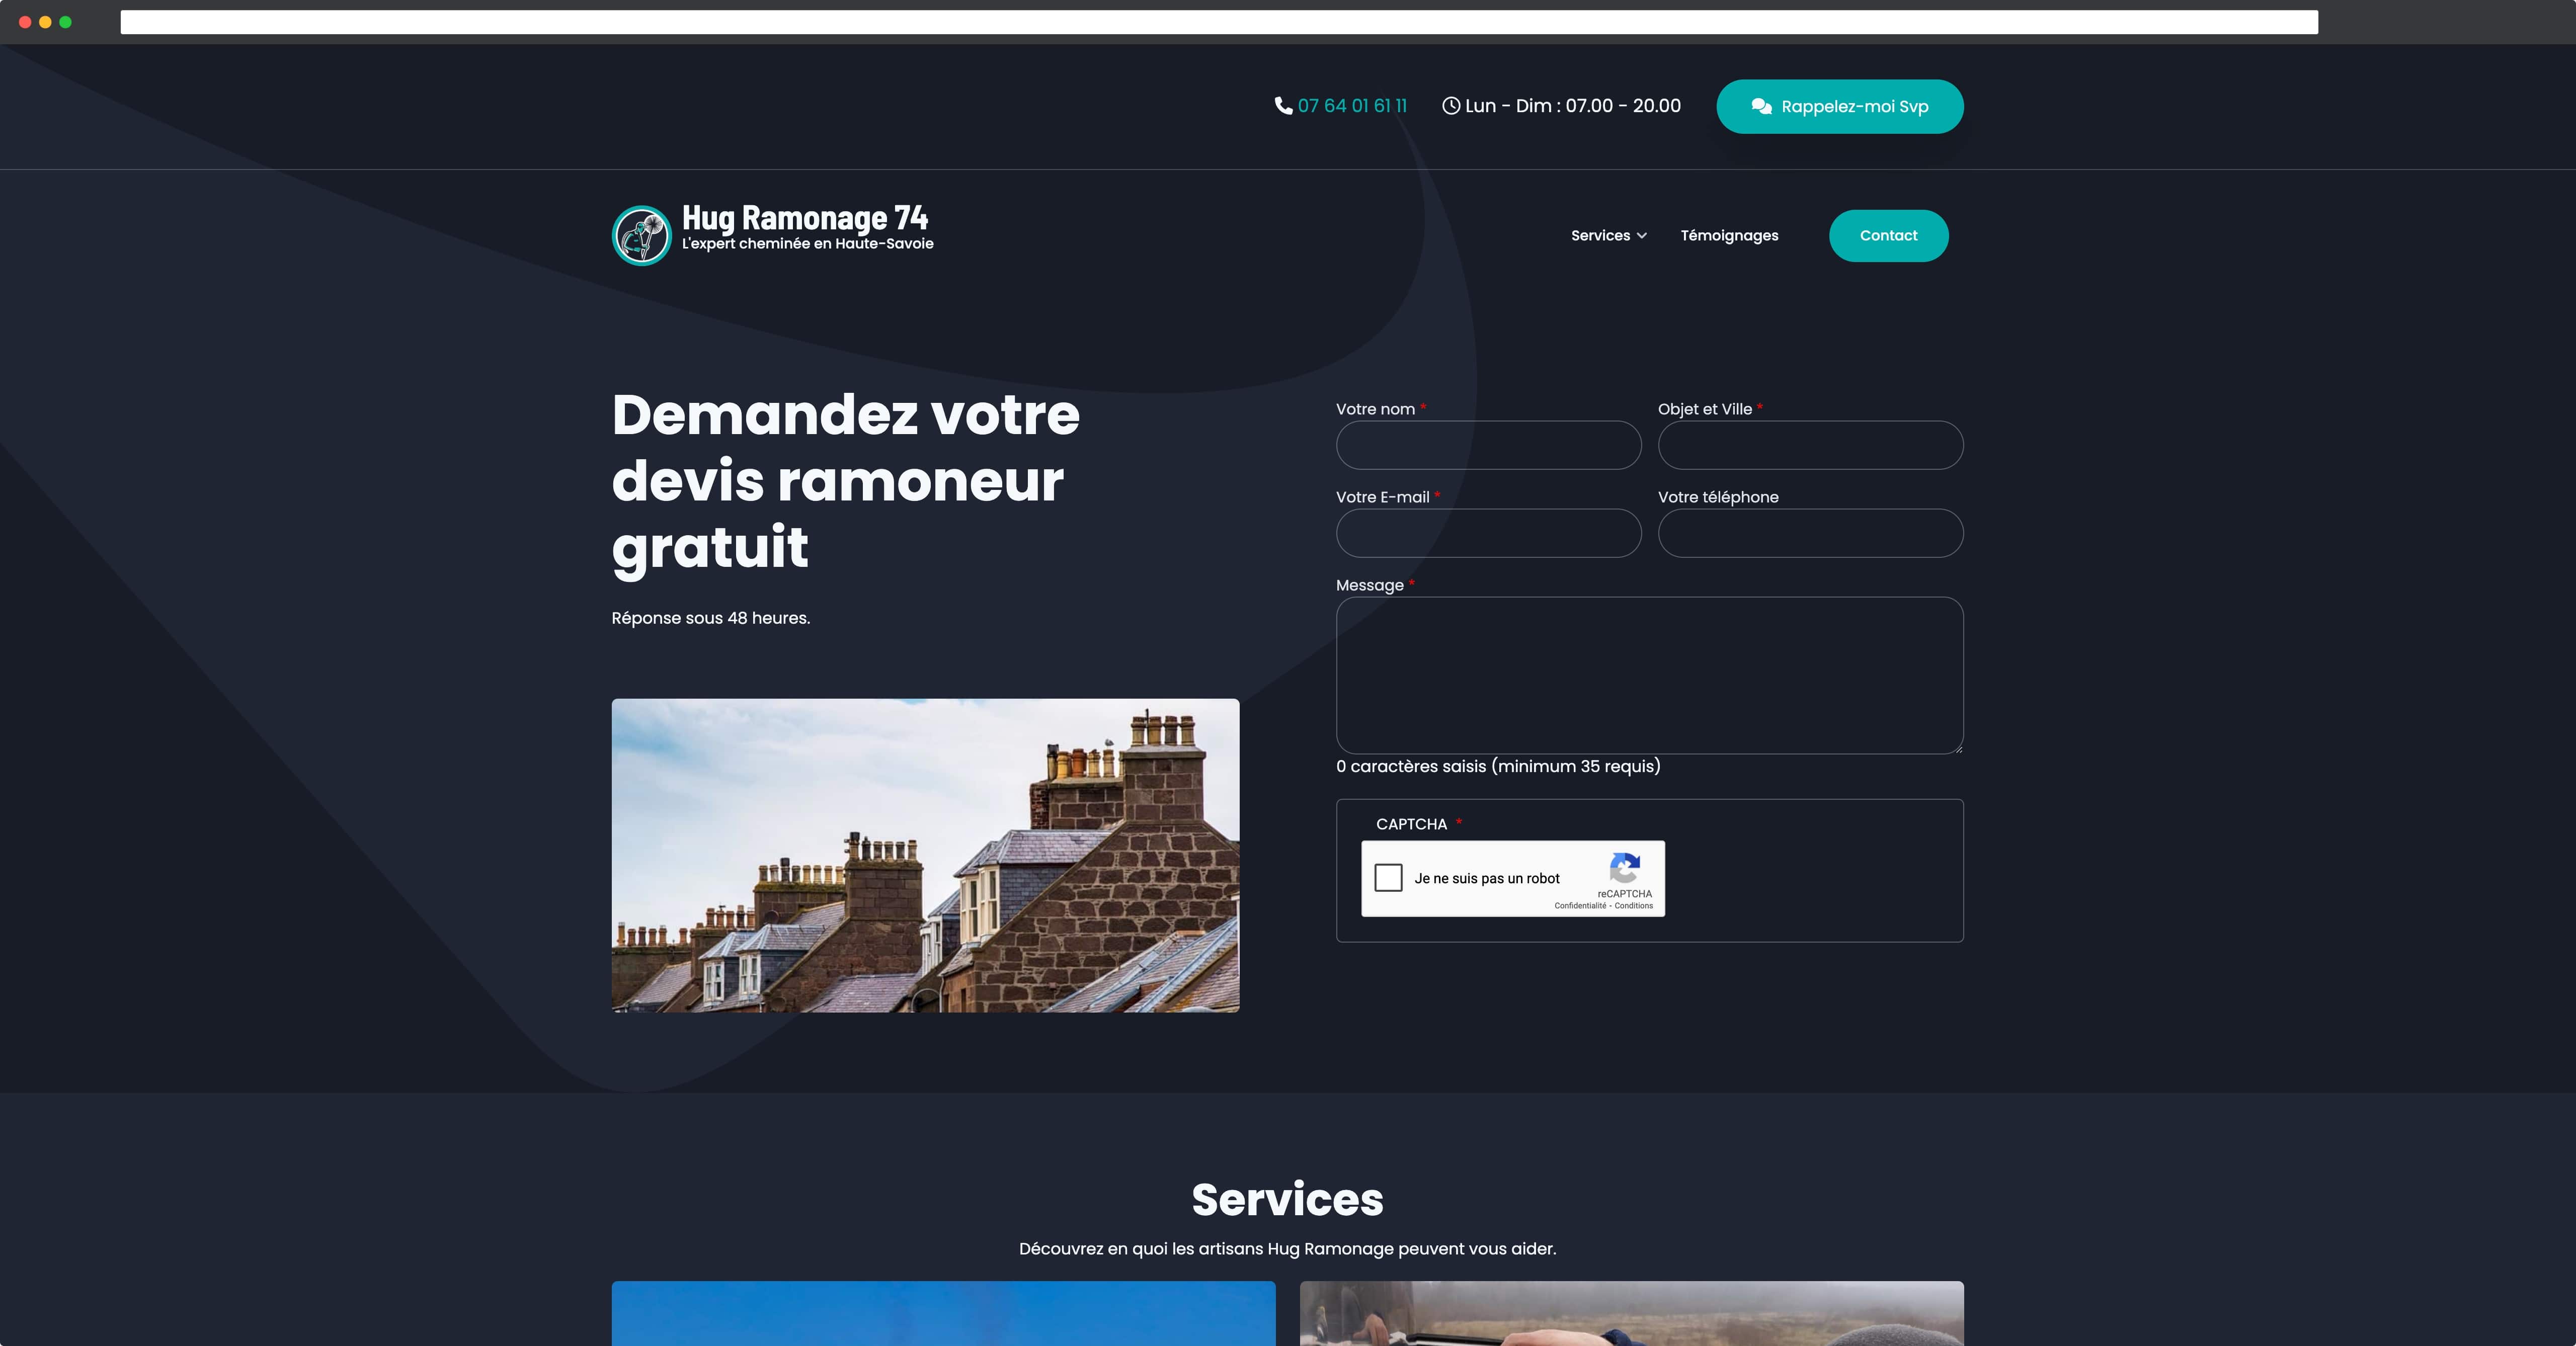Click the Hug Ramonage 74 round logo
The height and width of the screenshot is (1346, 2576).
point(641,236)
